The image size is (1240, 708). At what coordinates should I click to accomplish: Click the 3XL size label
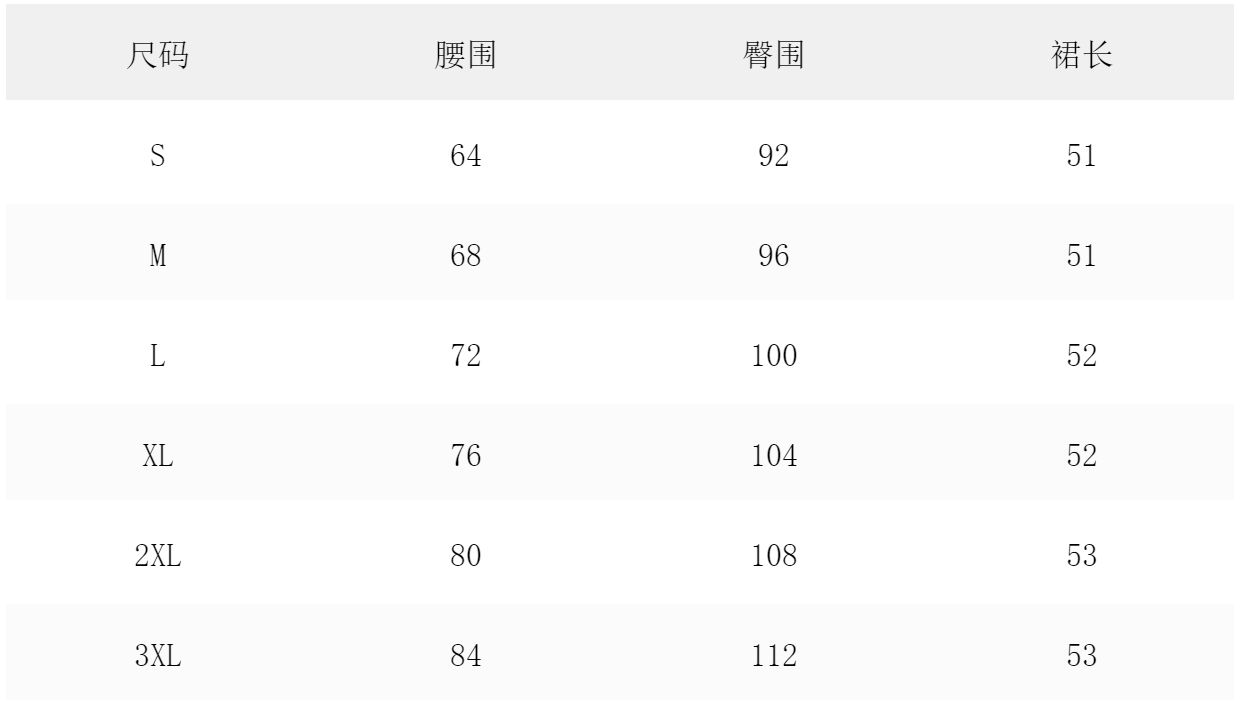click(x=158, y=657)
